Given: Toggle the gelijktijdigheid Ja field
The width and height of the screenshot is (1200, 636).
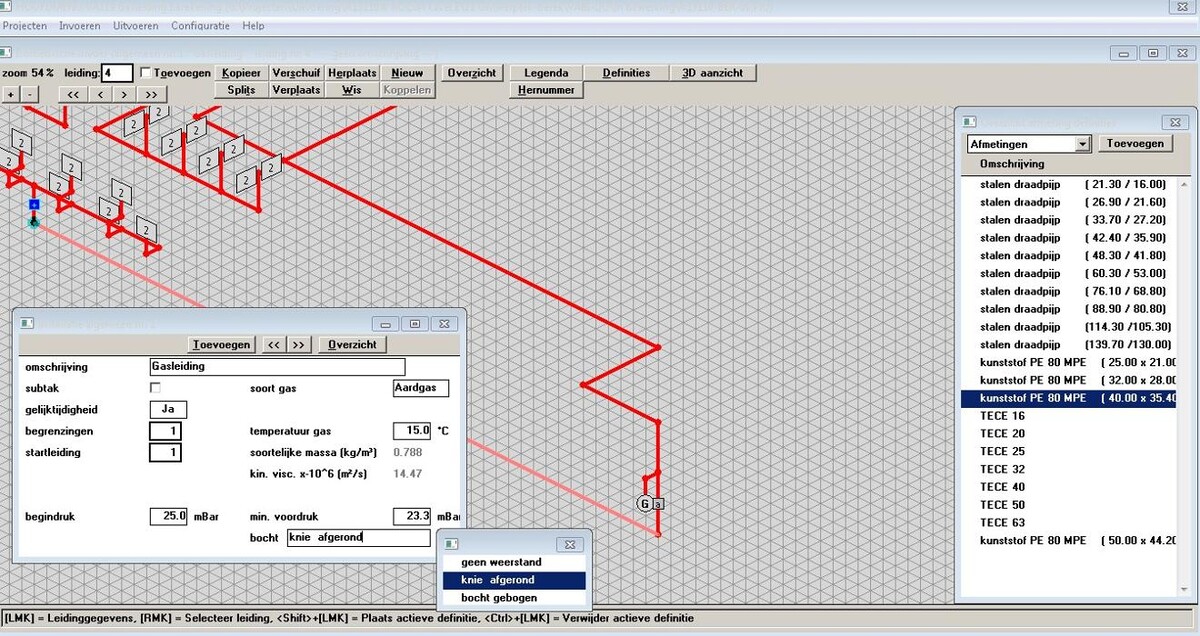Looking at the screenshot, I should (168, 409).
